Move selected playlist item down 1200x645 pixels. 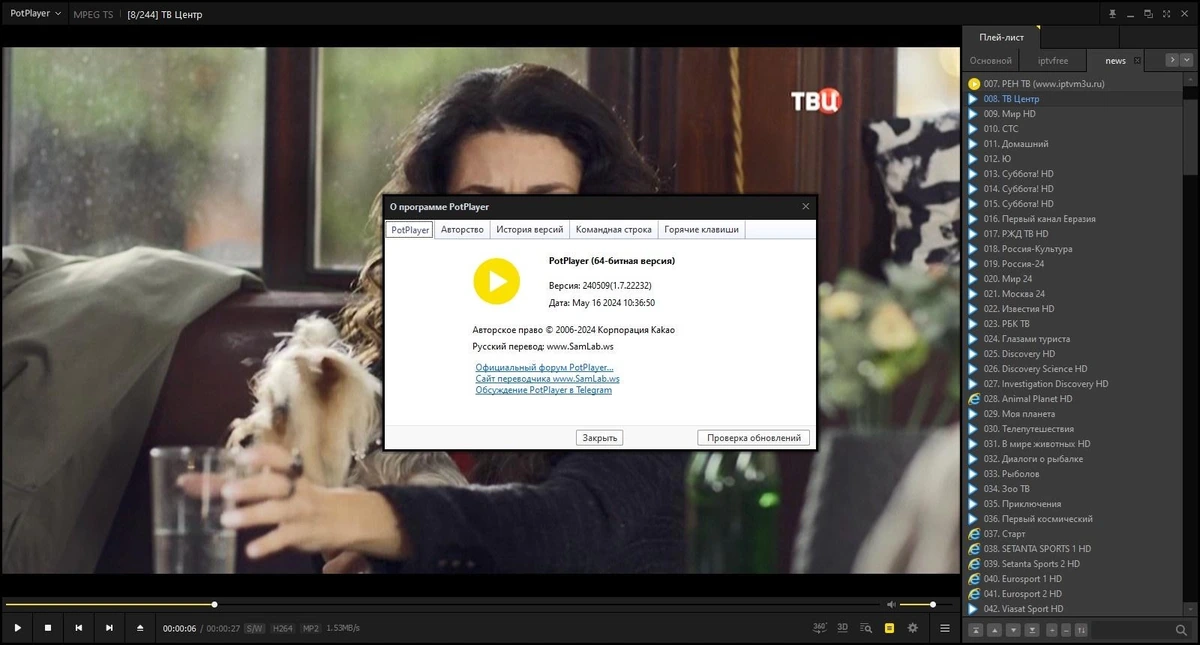tap(1013, 630)
